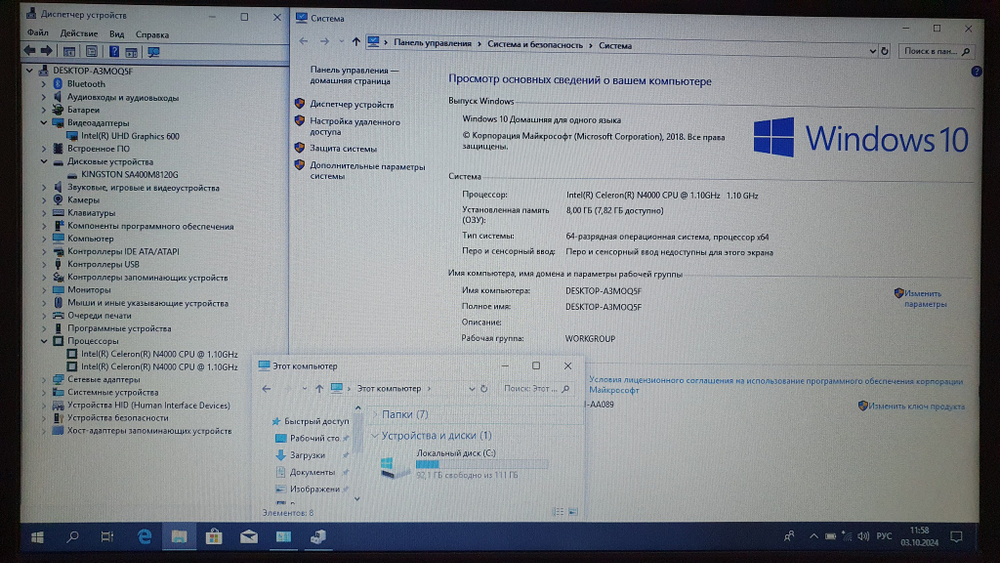The height and width of the screenshot is (563, 1000).
Task: Expand the Bluetooth device category
Action: tap(44, 84)
